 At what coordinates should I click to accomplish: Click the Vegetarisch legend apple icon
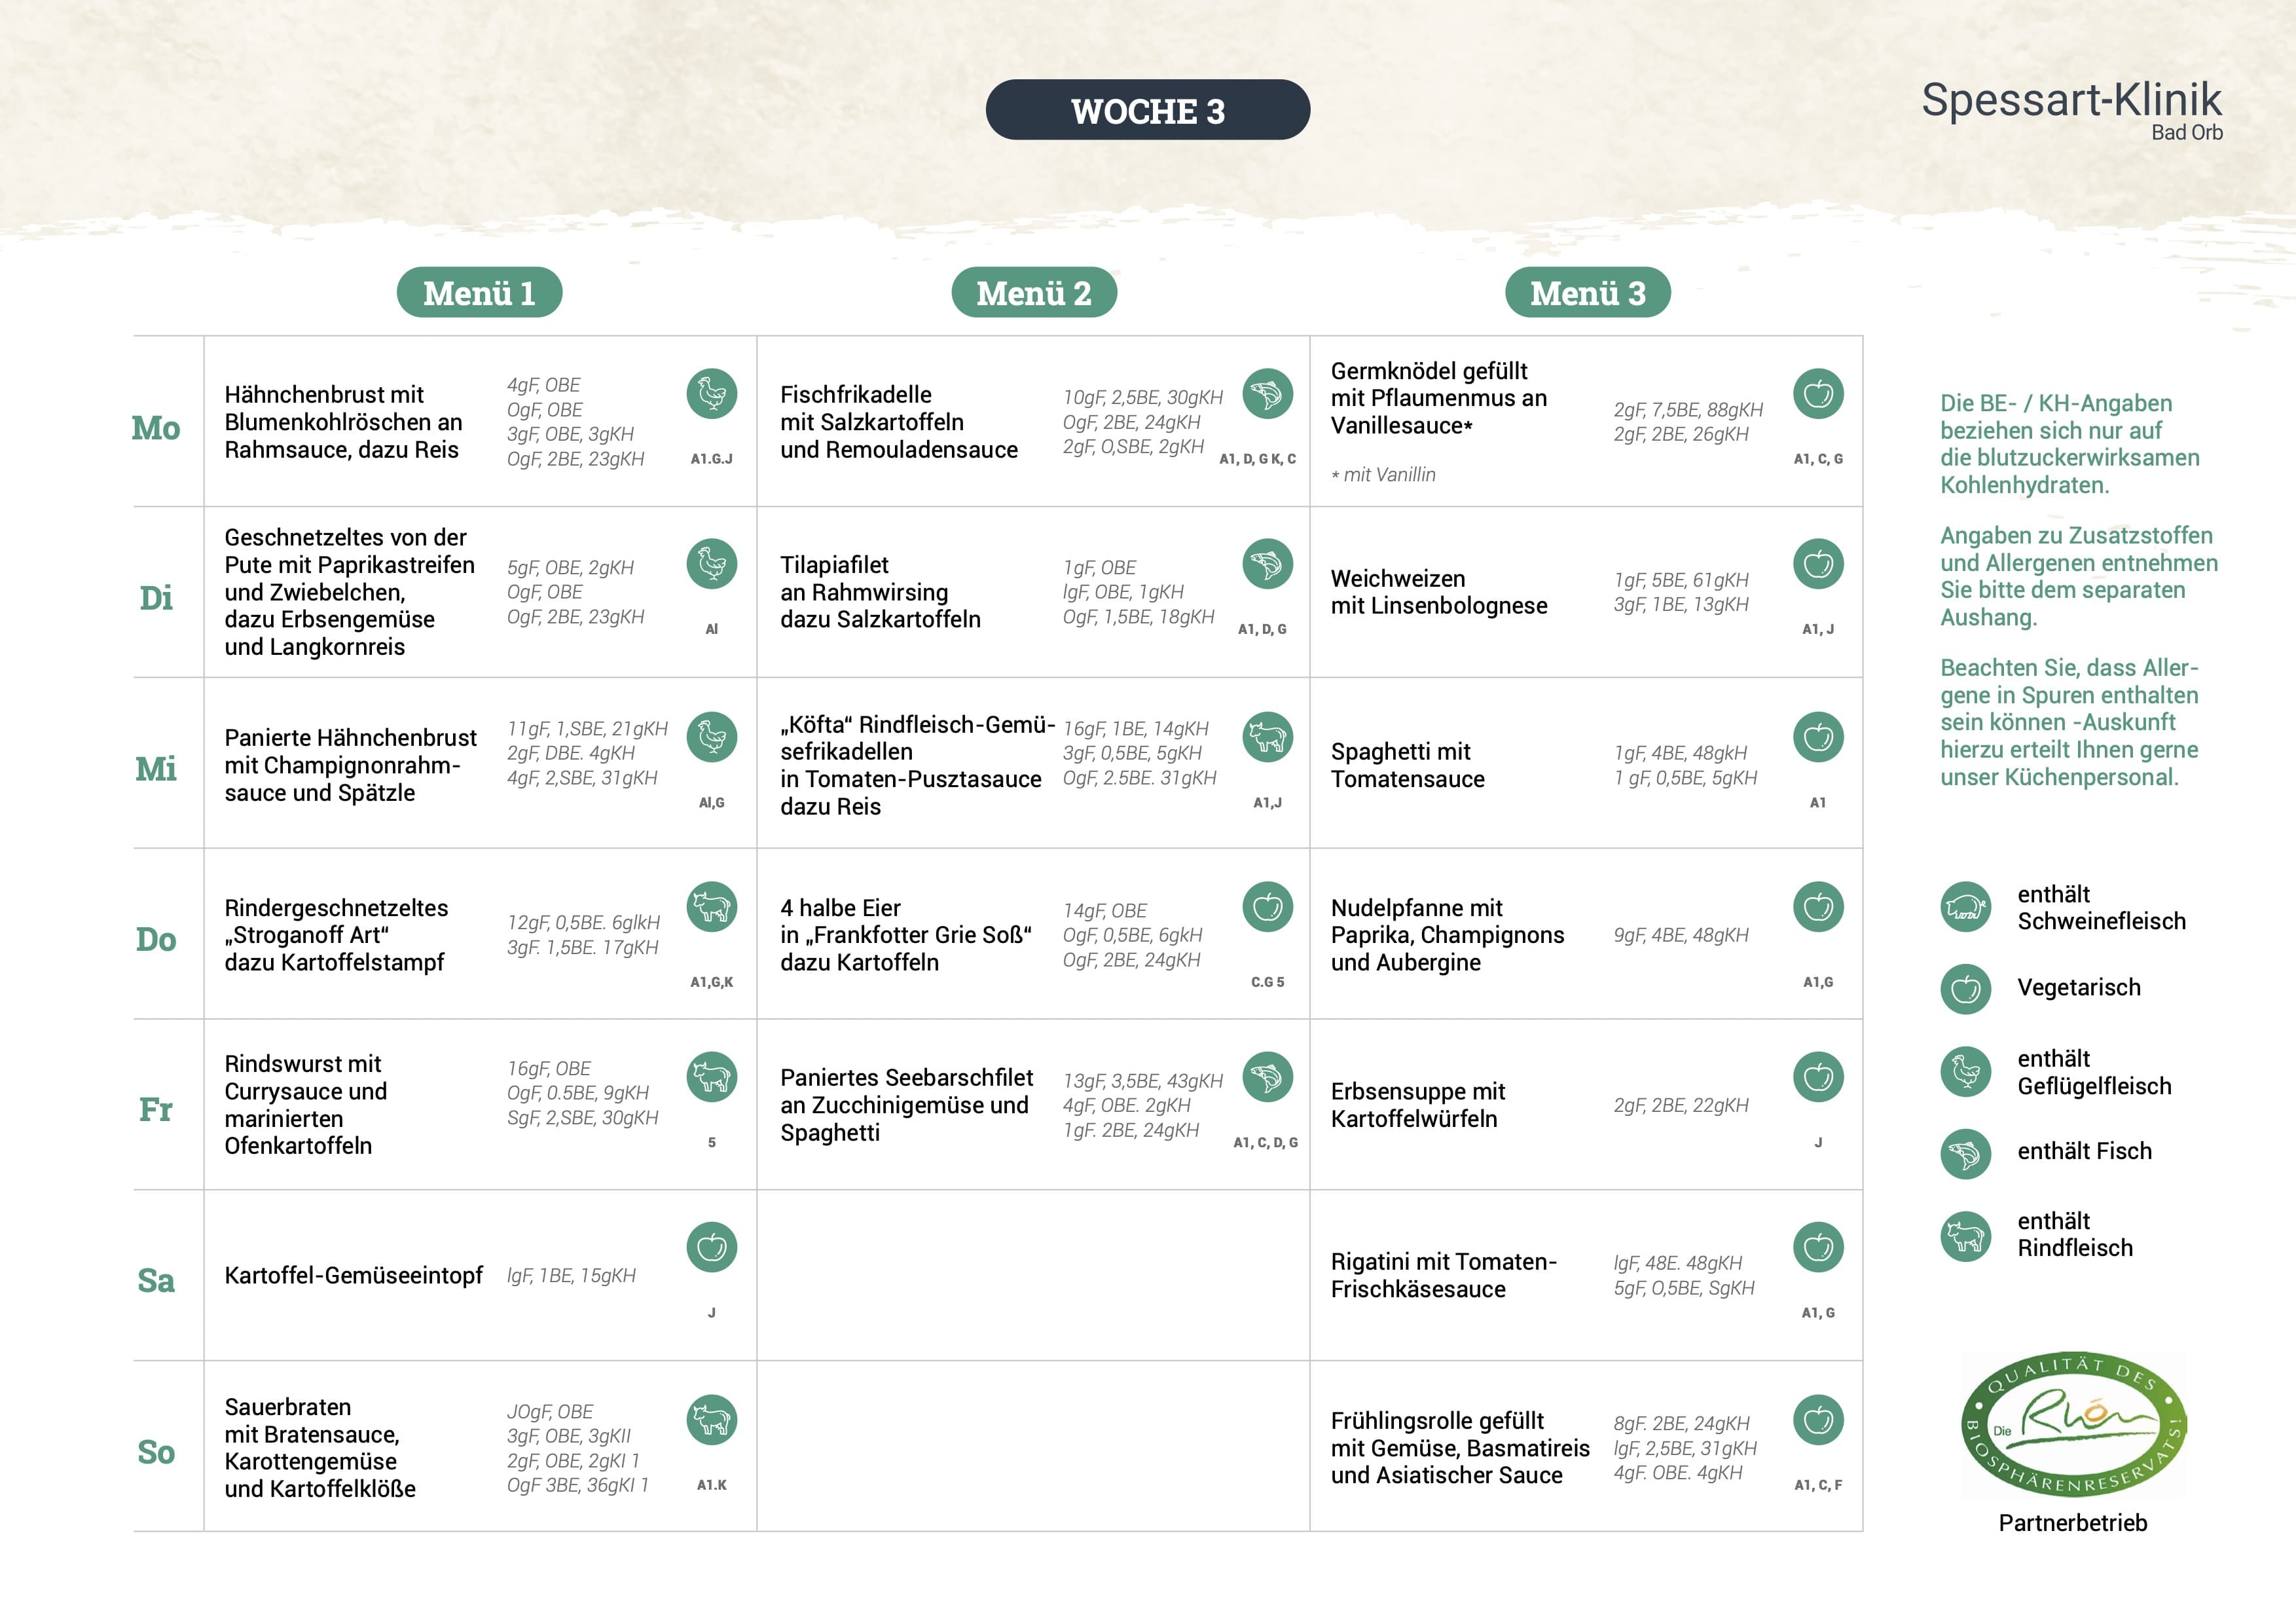pos(1965,989)
